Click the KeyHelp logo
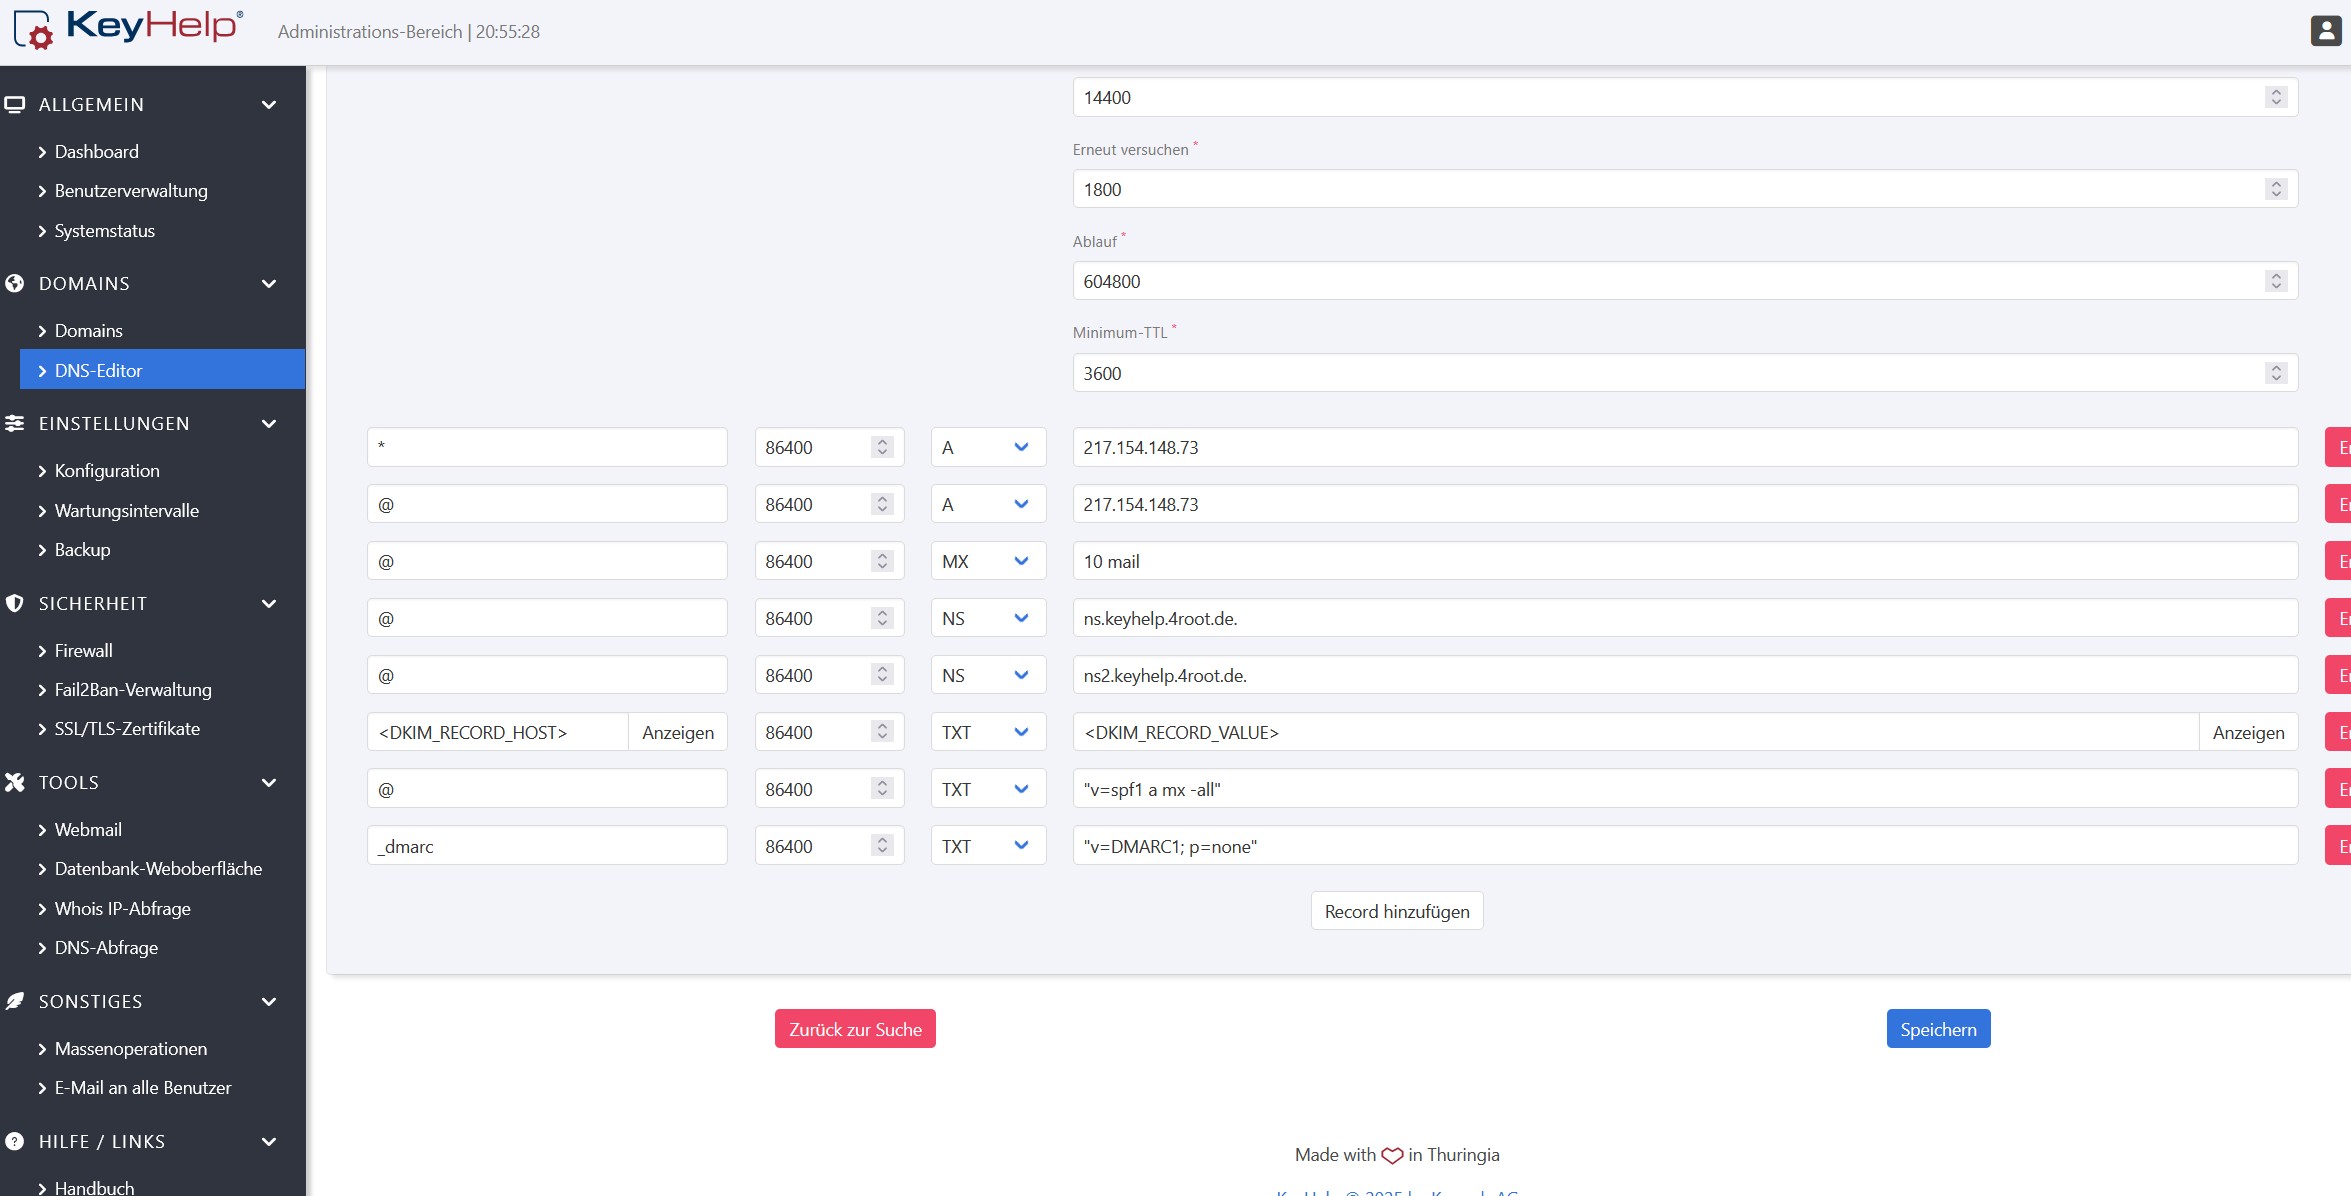The height and width of the screenshot is (1196, 2351). (x=130, y=29)
